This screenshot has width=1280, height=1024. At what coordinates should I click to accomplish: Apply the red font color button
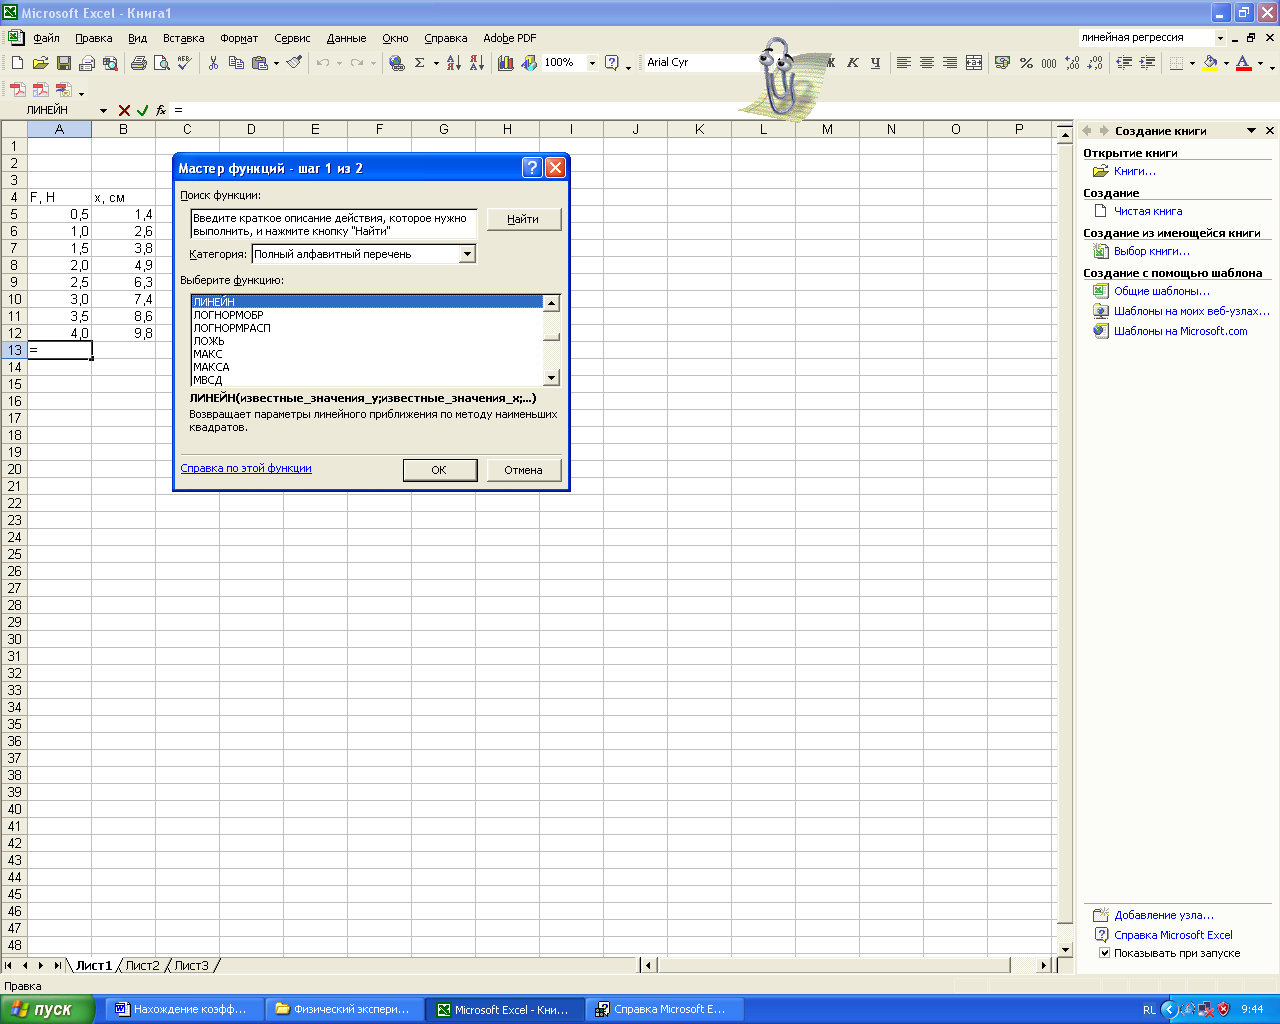[1243, 63]
